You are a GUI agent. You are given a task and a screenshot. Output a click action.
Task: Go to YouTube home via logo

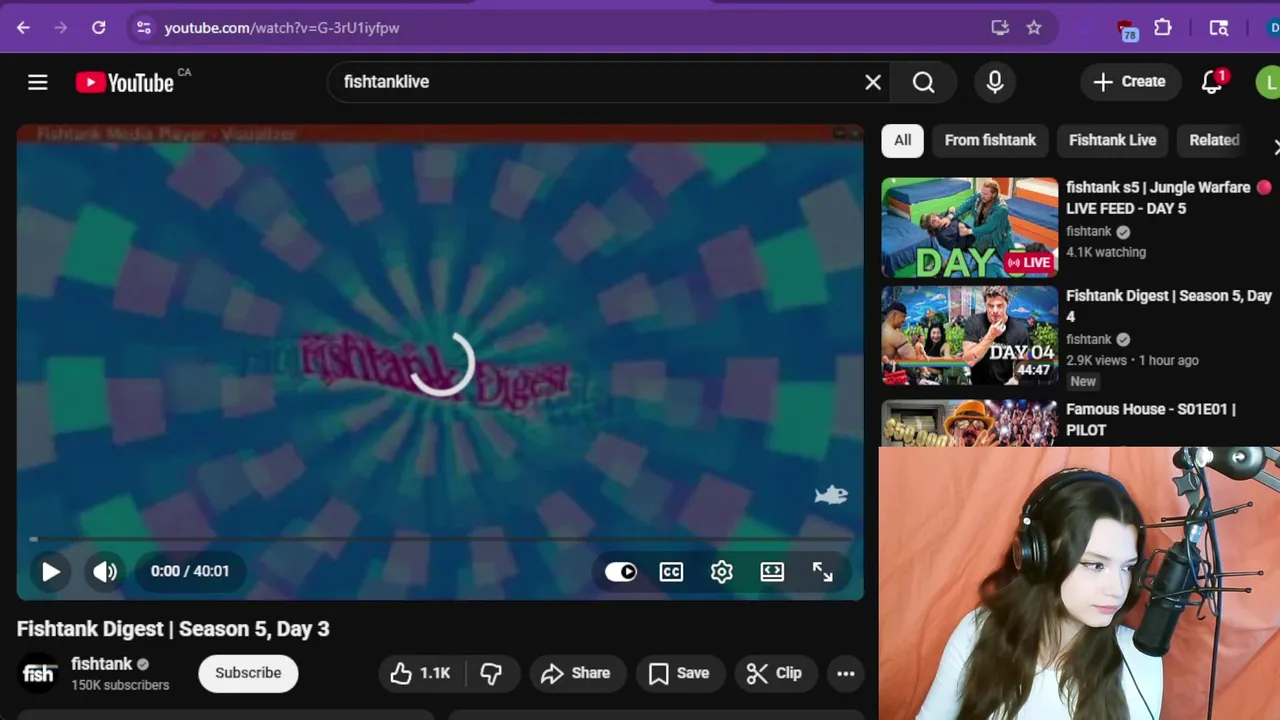click(x=125, y=82)
